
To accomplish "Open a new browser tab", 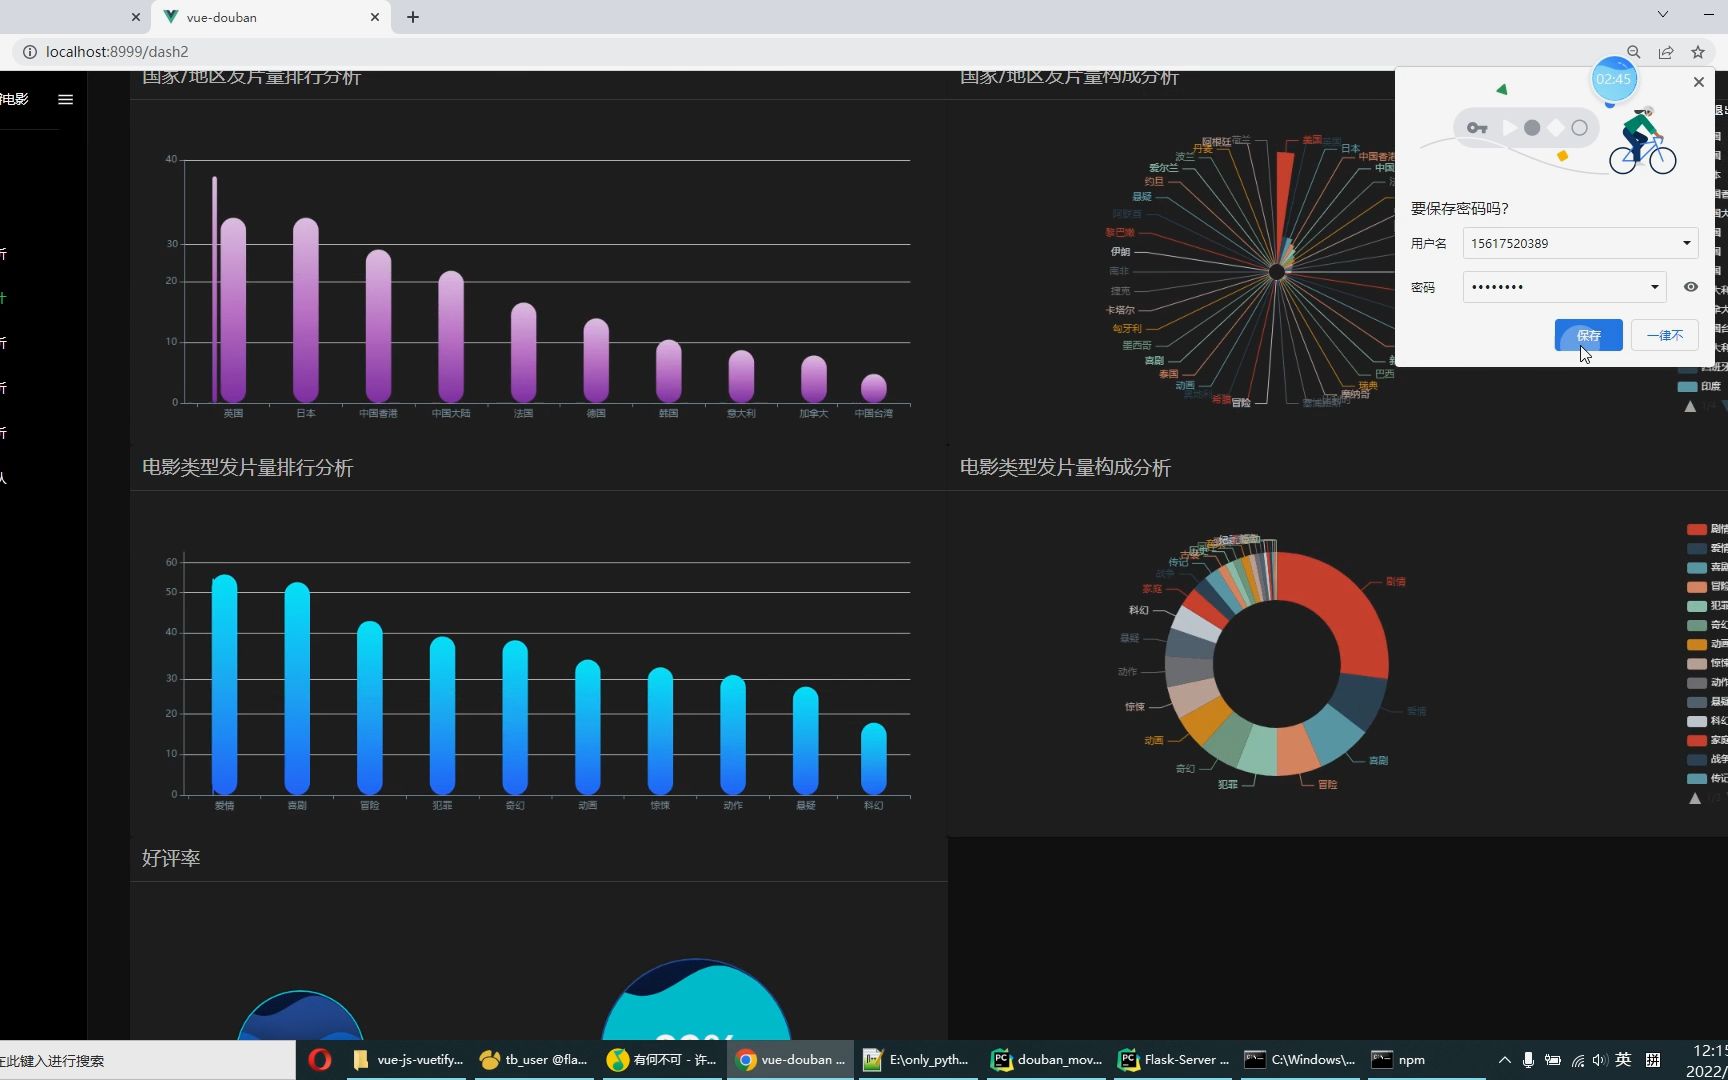I will tap(412, 17).
